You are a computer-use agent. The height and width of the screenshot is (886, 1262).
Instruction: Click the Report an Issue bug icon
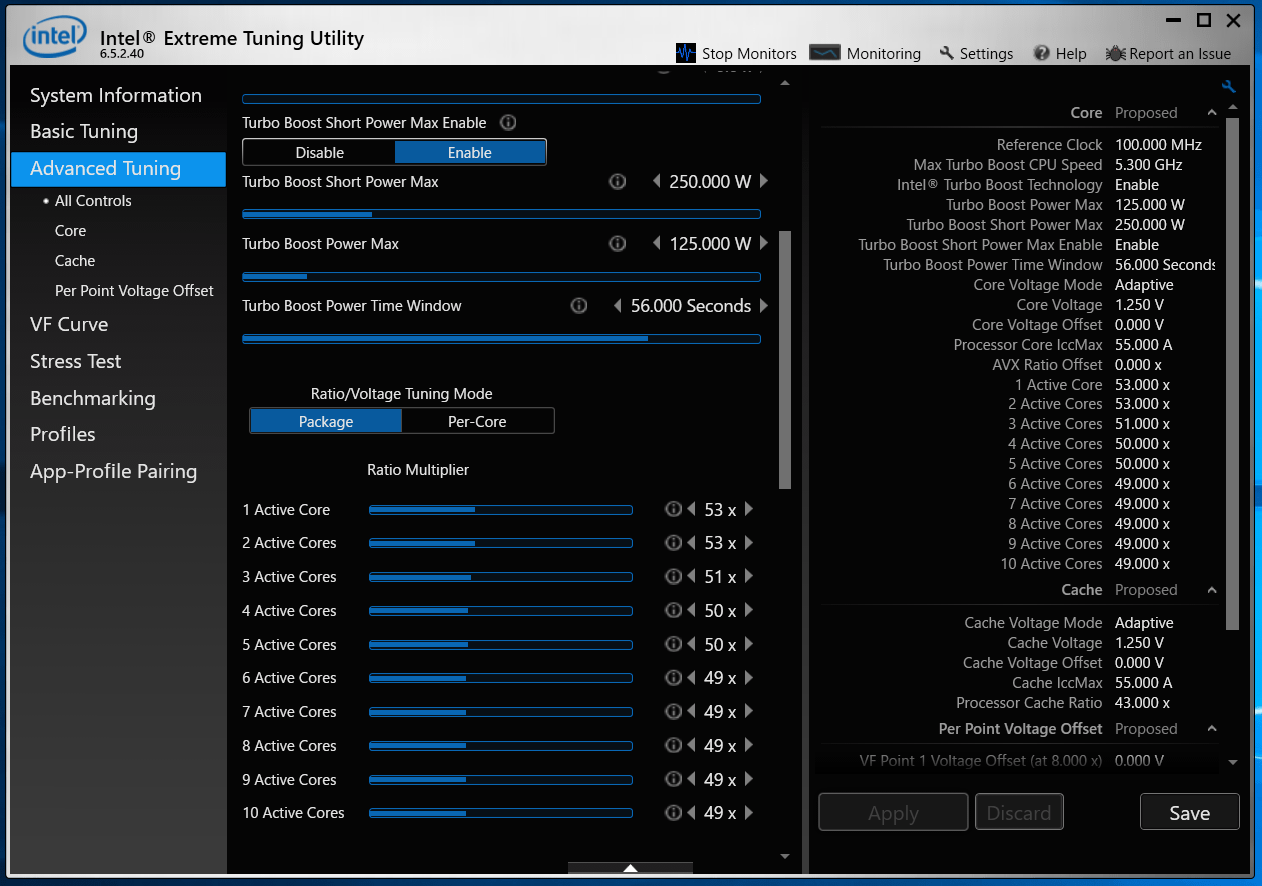pos(1116,54)
